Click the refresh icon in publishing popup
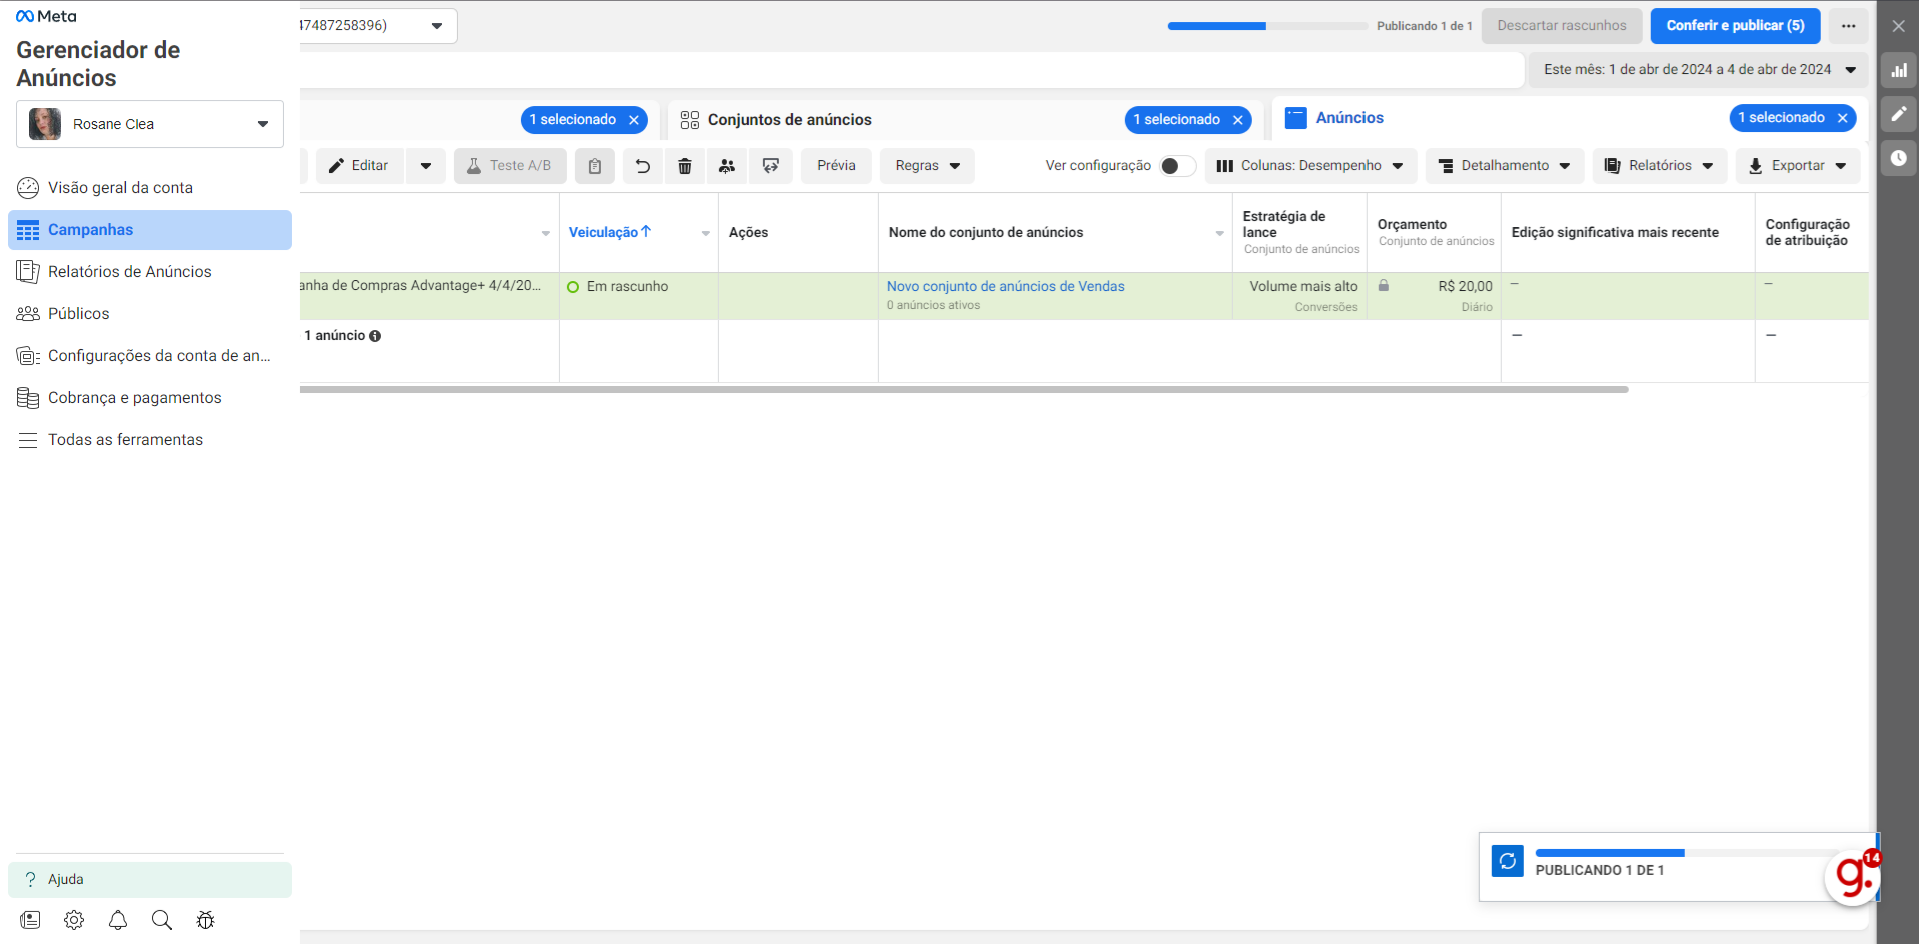Screen dimensions: 1919x944 tap(1507, 861)
